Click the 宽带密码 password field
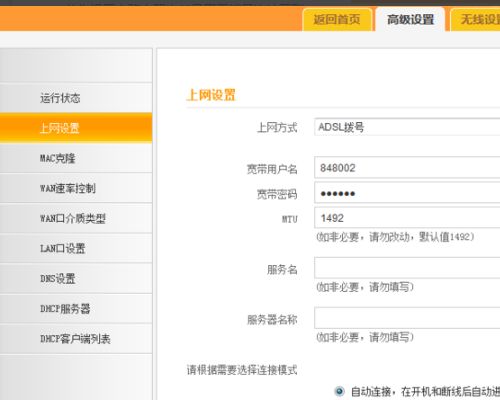The image size is (500, 400). [x=407, y=193]
